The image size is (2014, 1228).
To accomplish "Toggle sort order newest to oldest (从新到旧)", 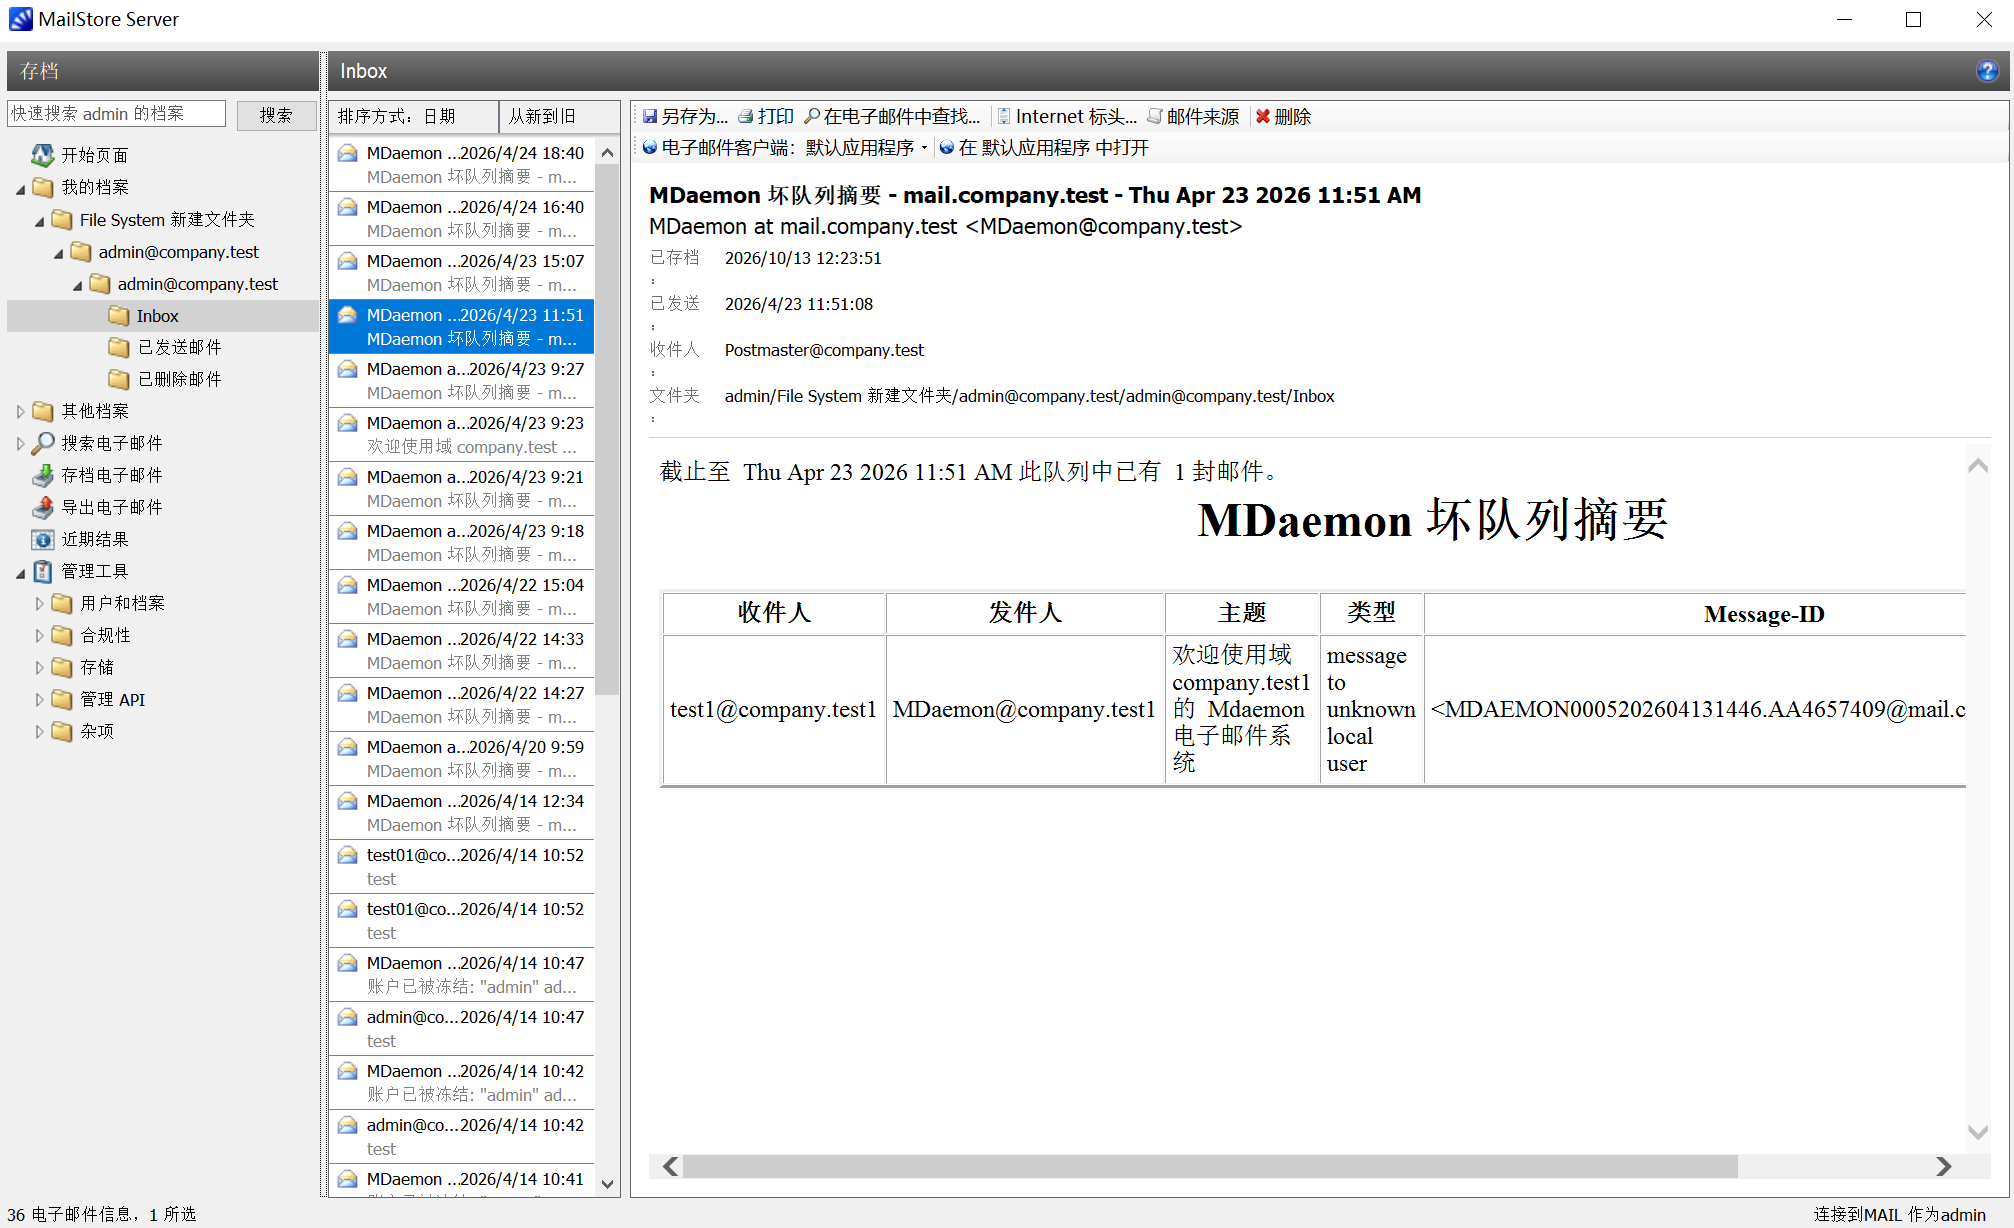I will tap(558, 117).
